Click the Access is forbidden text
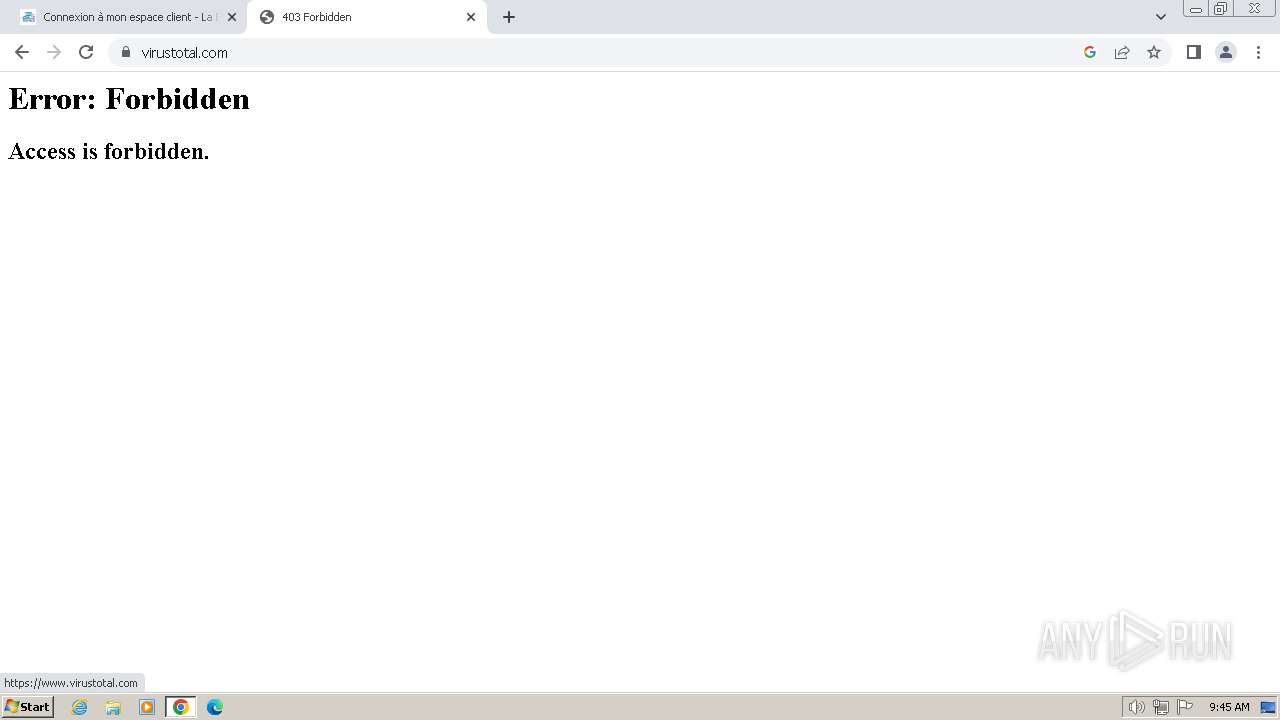Image resolution: width=1280 pixels, height=720 pixels. tap(109, 151)
